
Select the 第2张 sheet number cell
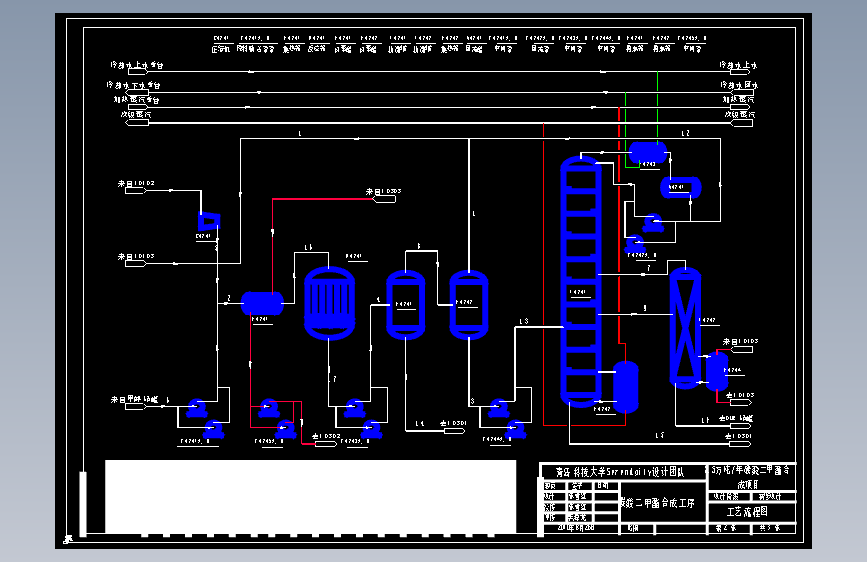(x=729, y=528)
